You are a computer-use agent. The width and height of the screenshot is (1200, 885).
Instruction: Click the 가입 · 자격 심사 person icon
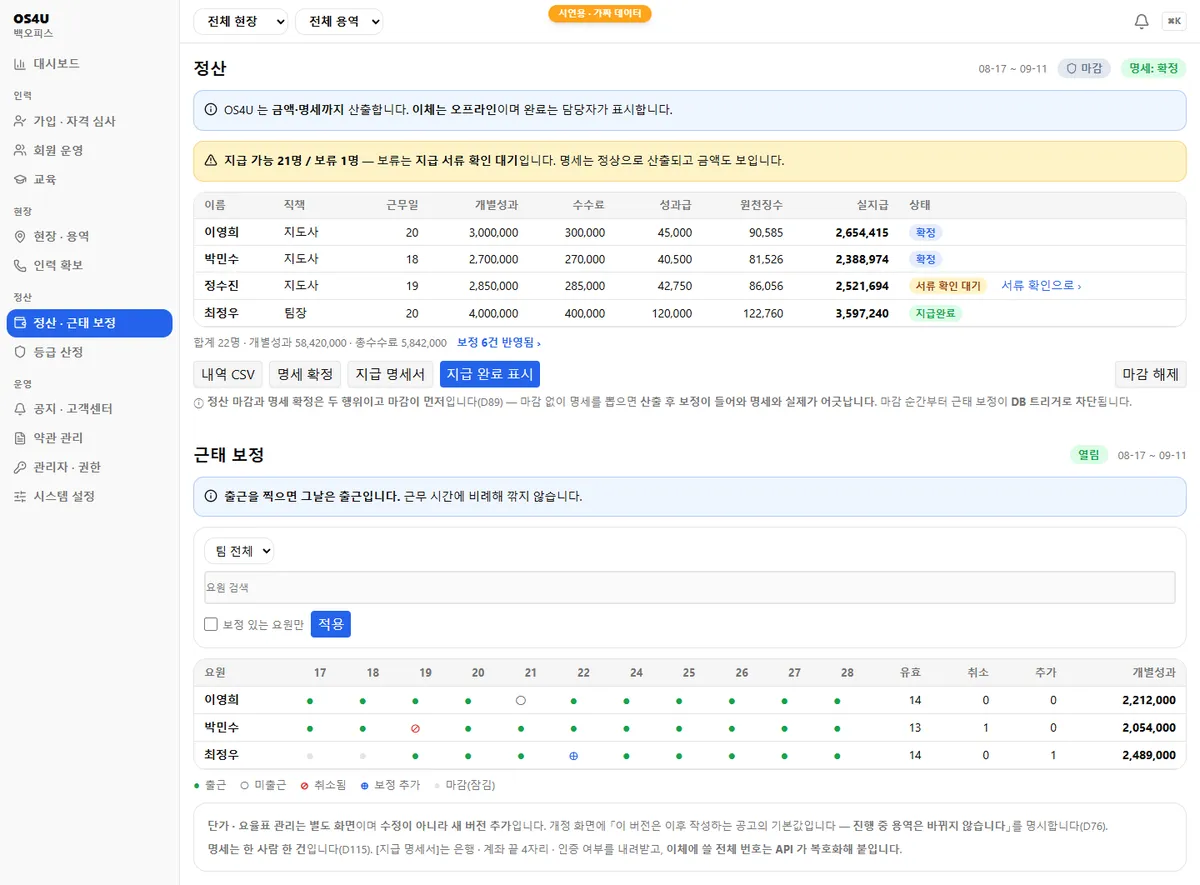(x=20, y=121)
